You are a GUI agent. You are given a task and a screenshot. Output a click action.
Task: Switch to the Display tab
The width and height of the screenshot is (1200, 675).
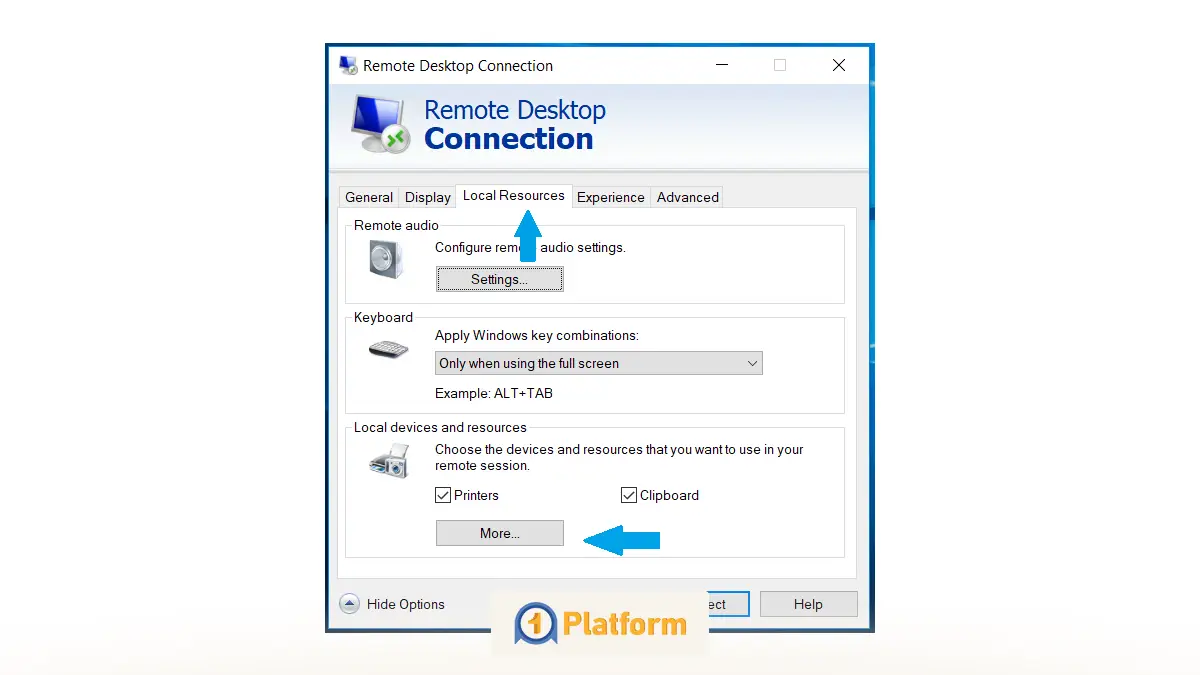click(x=427, y=197)
